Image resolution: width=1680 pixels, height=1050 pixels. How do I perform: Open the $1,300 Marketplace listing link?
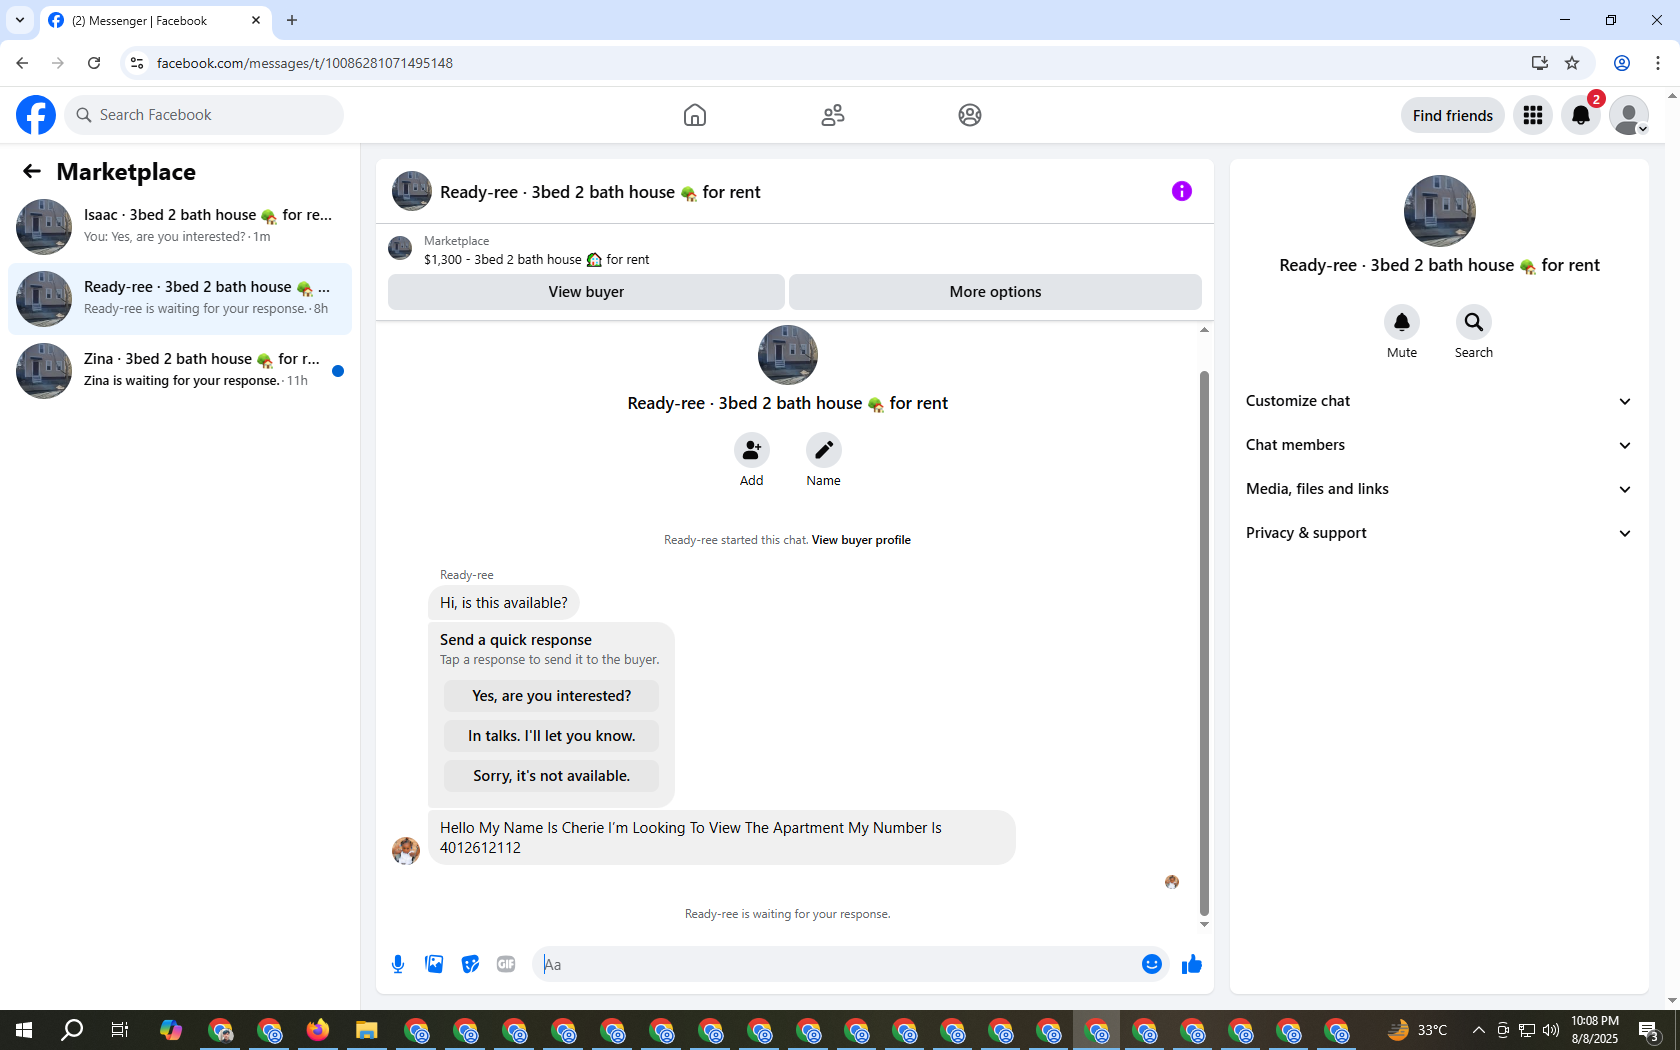click(536, 260)
